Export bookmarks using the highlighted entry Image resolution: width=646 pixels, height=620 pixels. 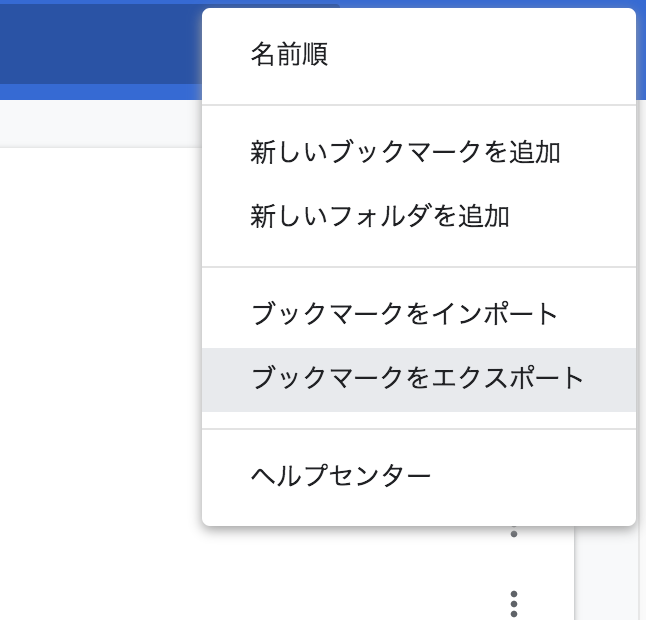(x=419, y=379)
